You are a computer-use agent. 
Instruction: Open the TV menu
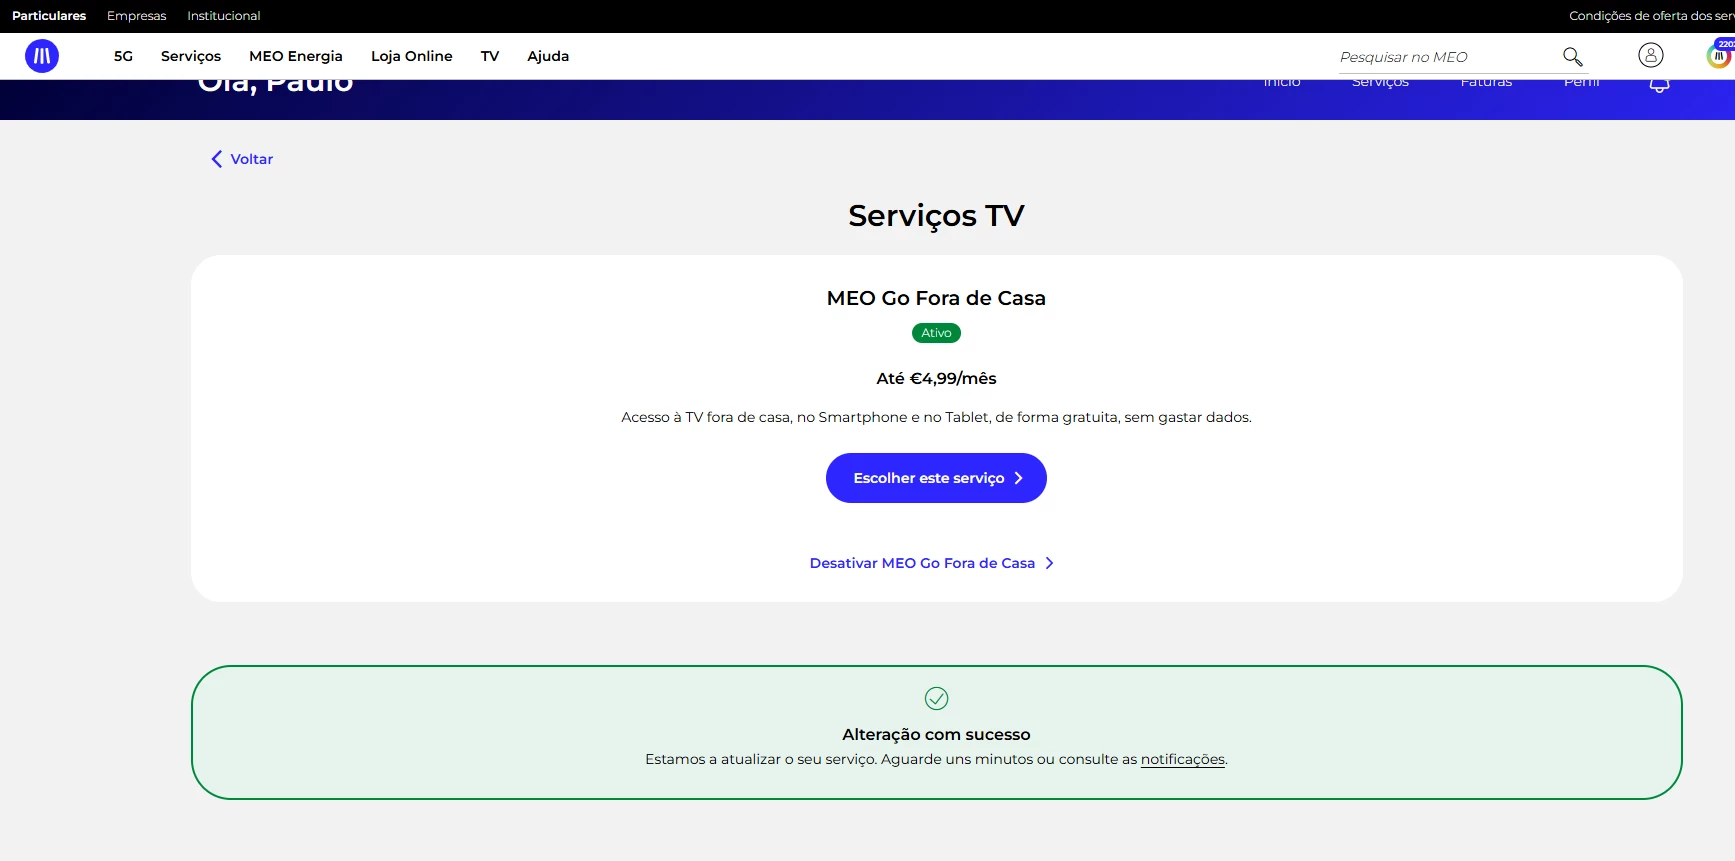(490, 56)
